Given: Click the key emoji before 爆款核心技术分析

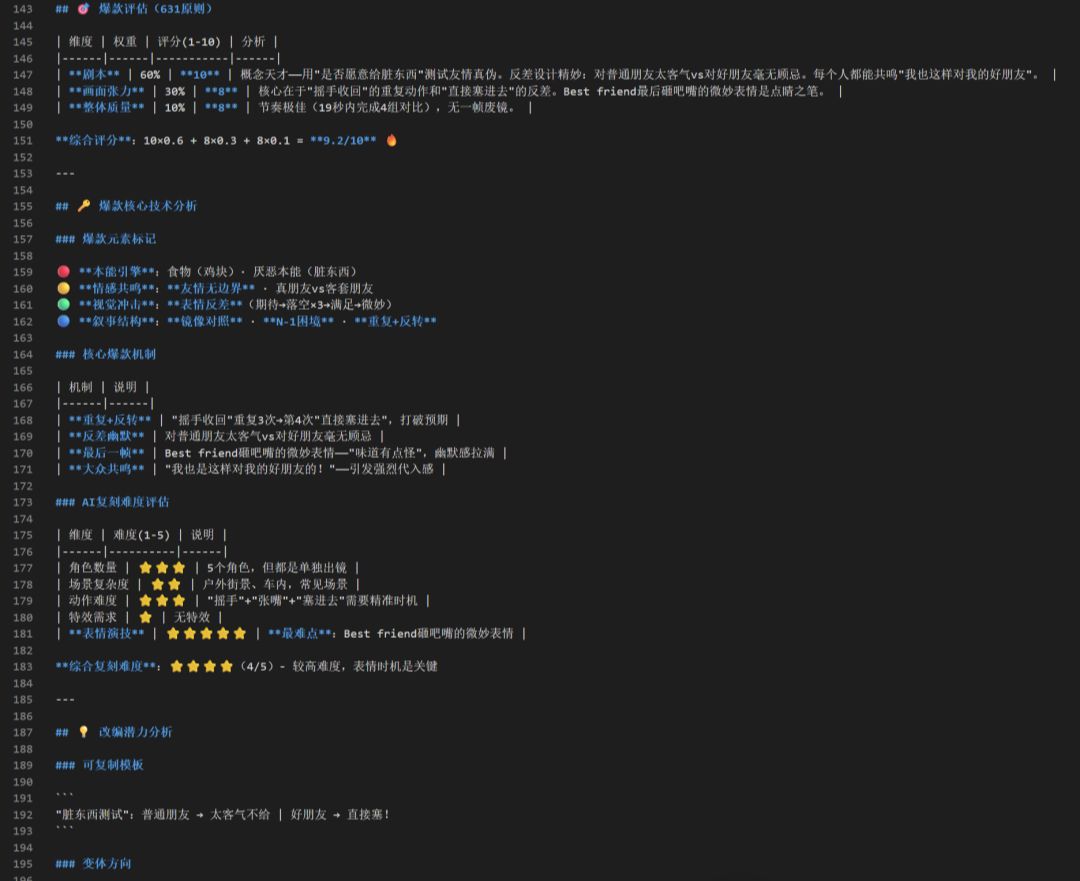Looking at the screenshot, I should 83,206.
